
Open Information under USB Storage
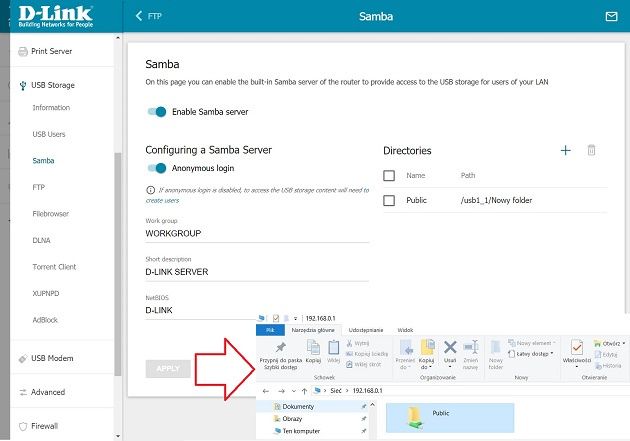tap(51, 108)
